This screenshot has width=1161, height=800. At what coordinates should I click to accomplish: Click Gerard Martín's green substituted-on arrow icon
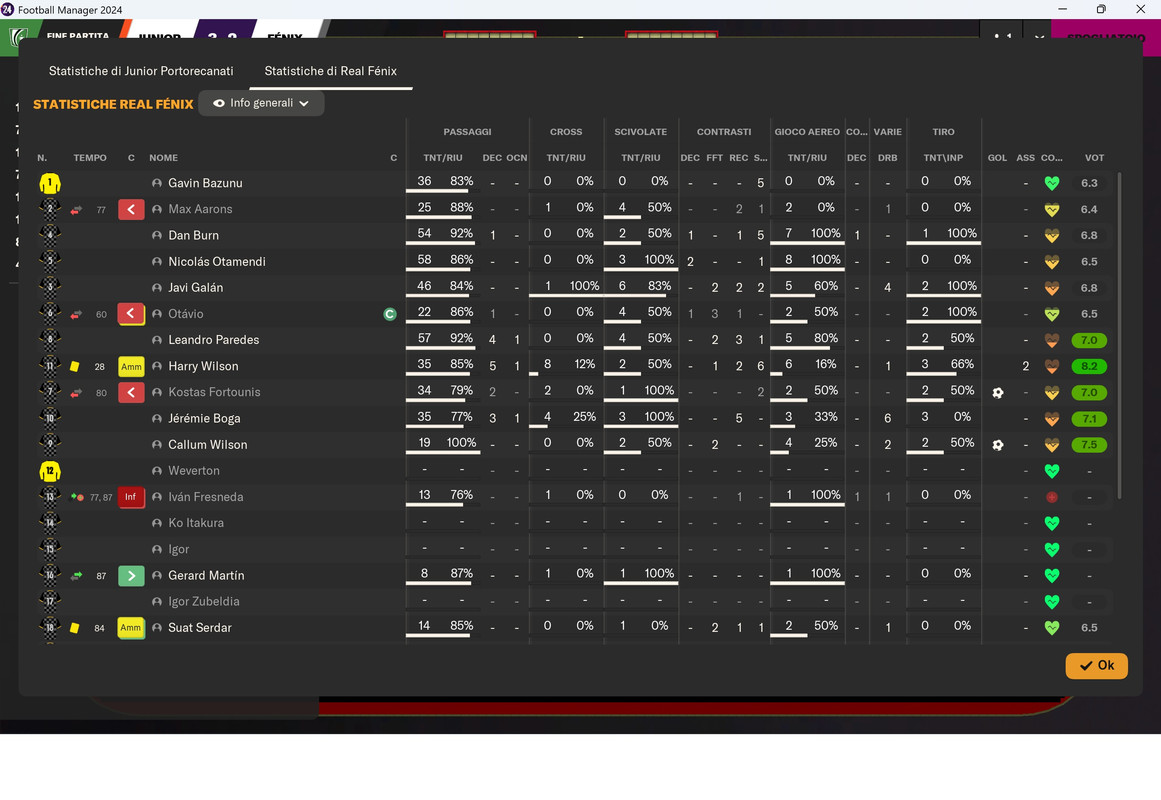pos(131,576)
